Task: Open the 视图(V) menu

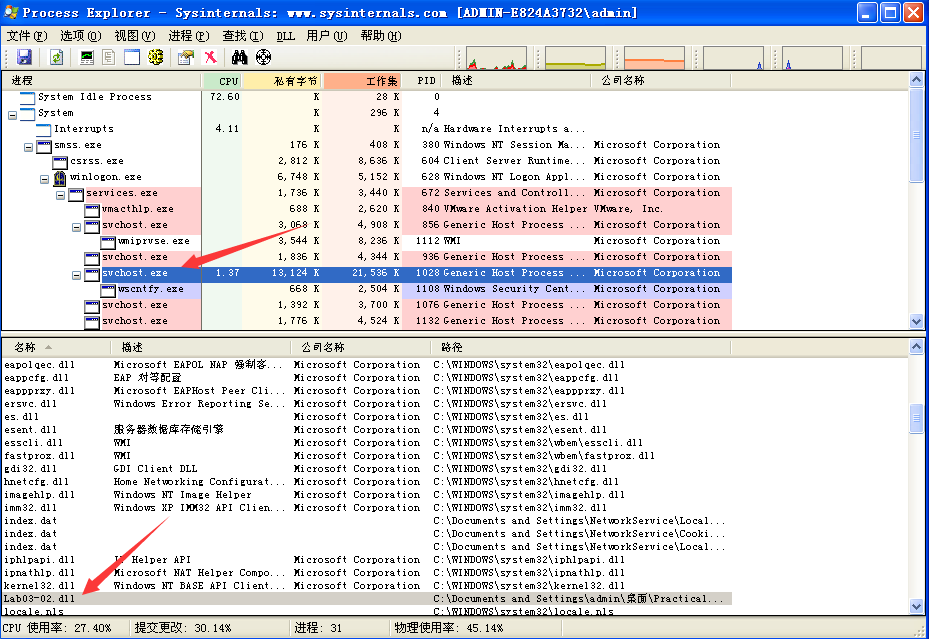Action: pos(135,36)
